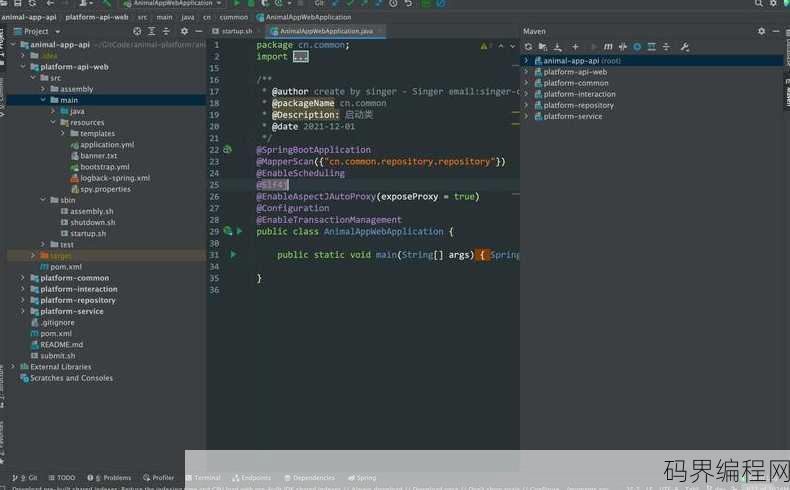790x490 pixels.
Task: Toggle Maven offline mode
Action: (x=623, y=47)
